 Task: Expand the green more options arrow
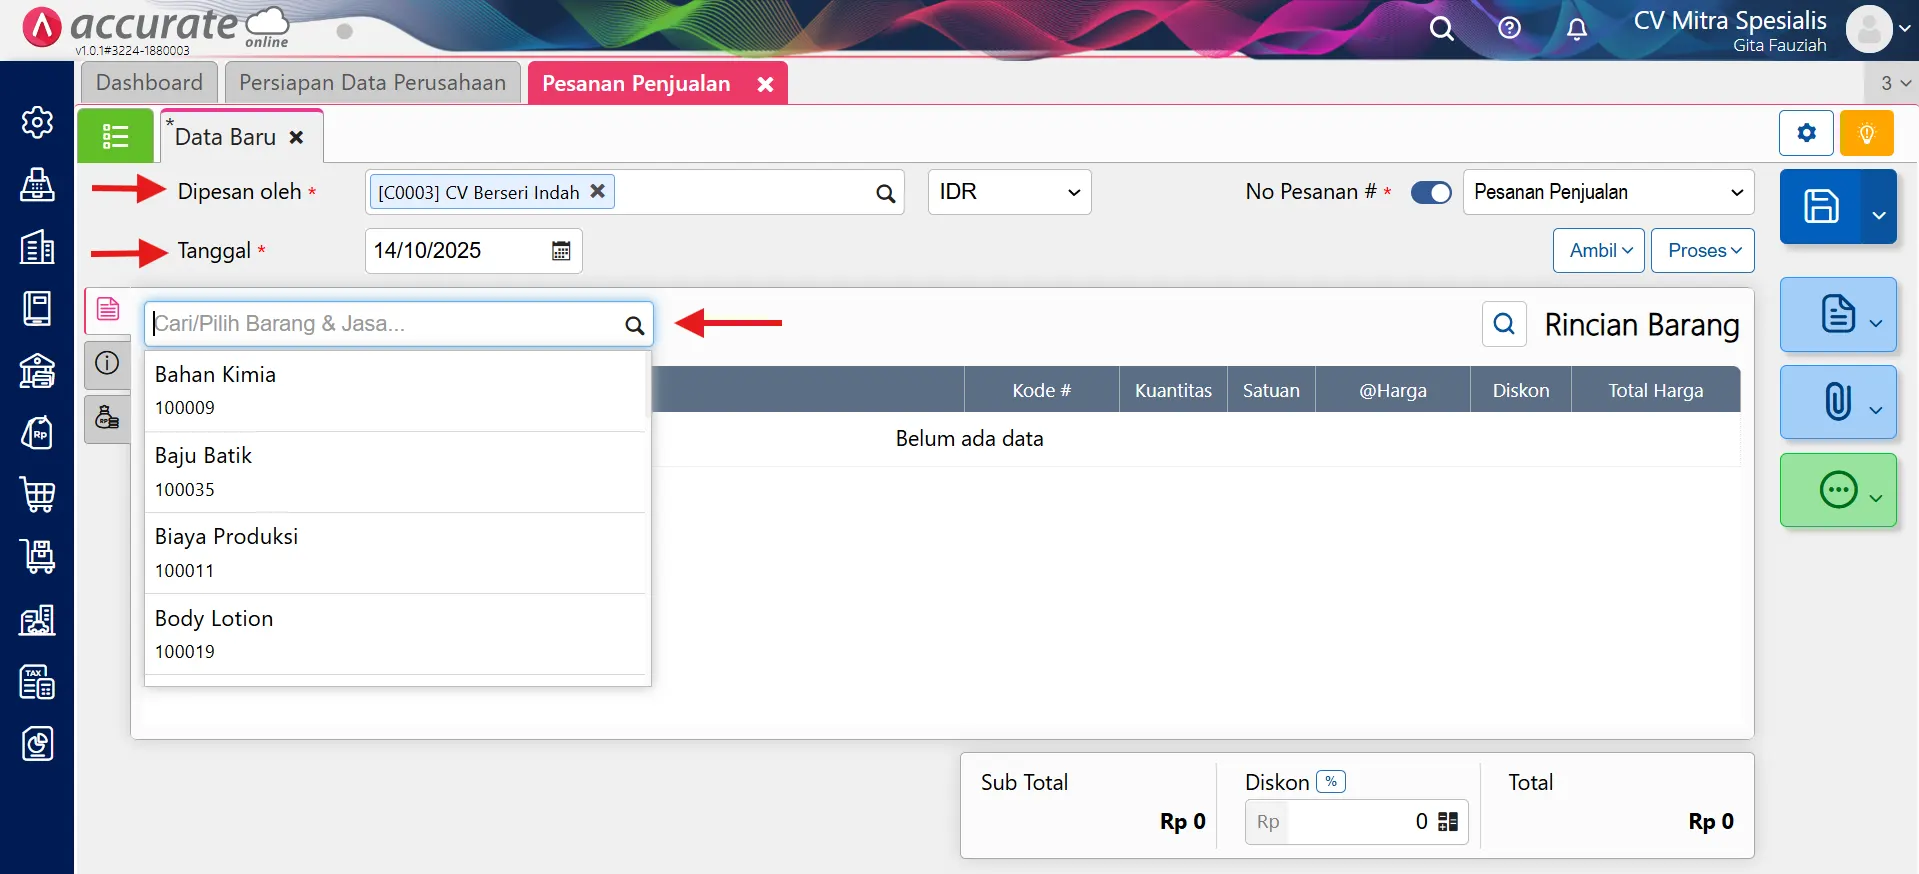pyautogui.click(x=1876, y=498)
